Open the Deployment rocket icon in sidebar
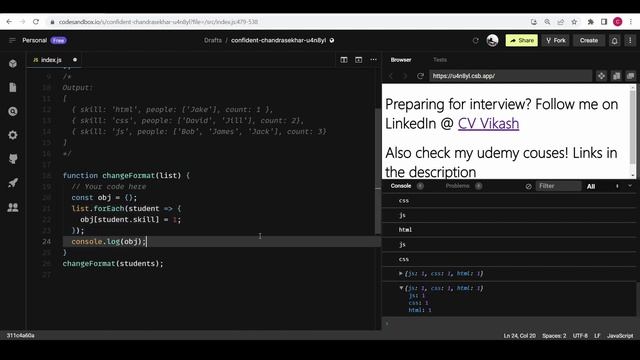Viewport: 640px width, 360px height. click(x=13, y=182)
